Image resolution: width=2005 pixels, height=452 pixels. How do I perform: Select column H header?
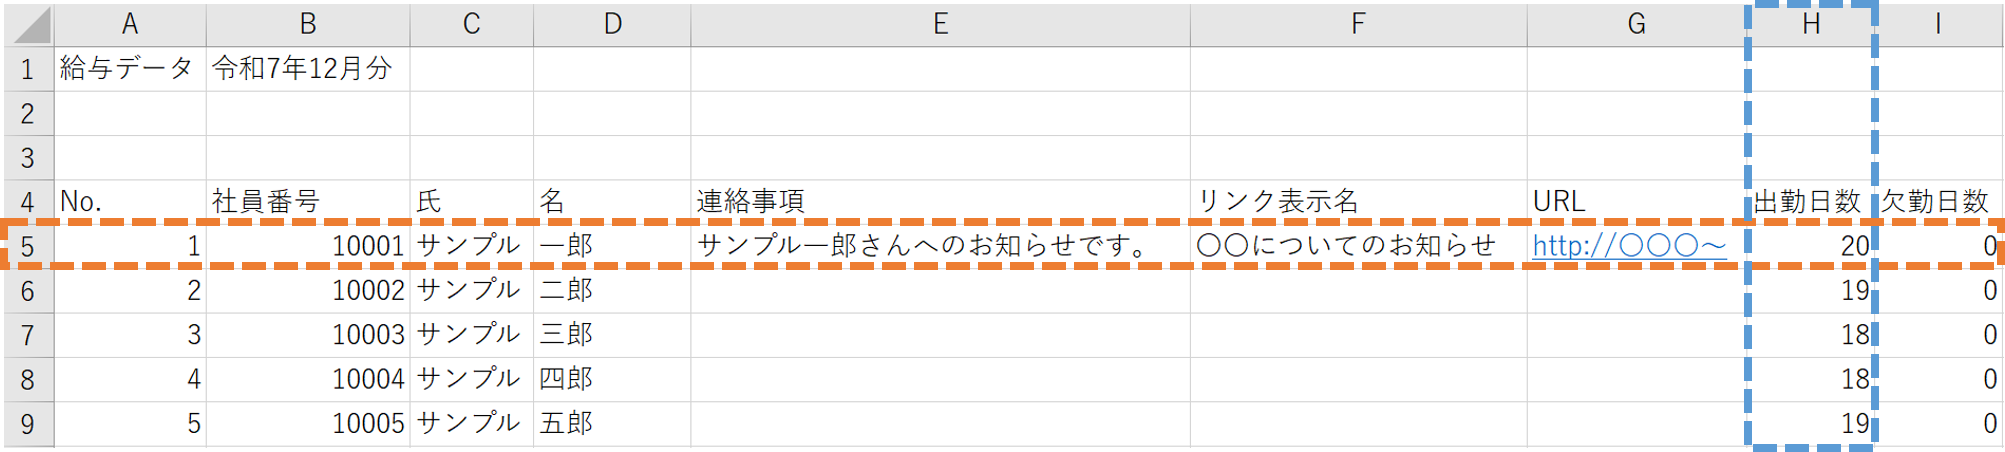(1810, 24)
